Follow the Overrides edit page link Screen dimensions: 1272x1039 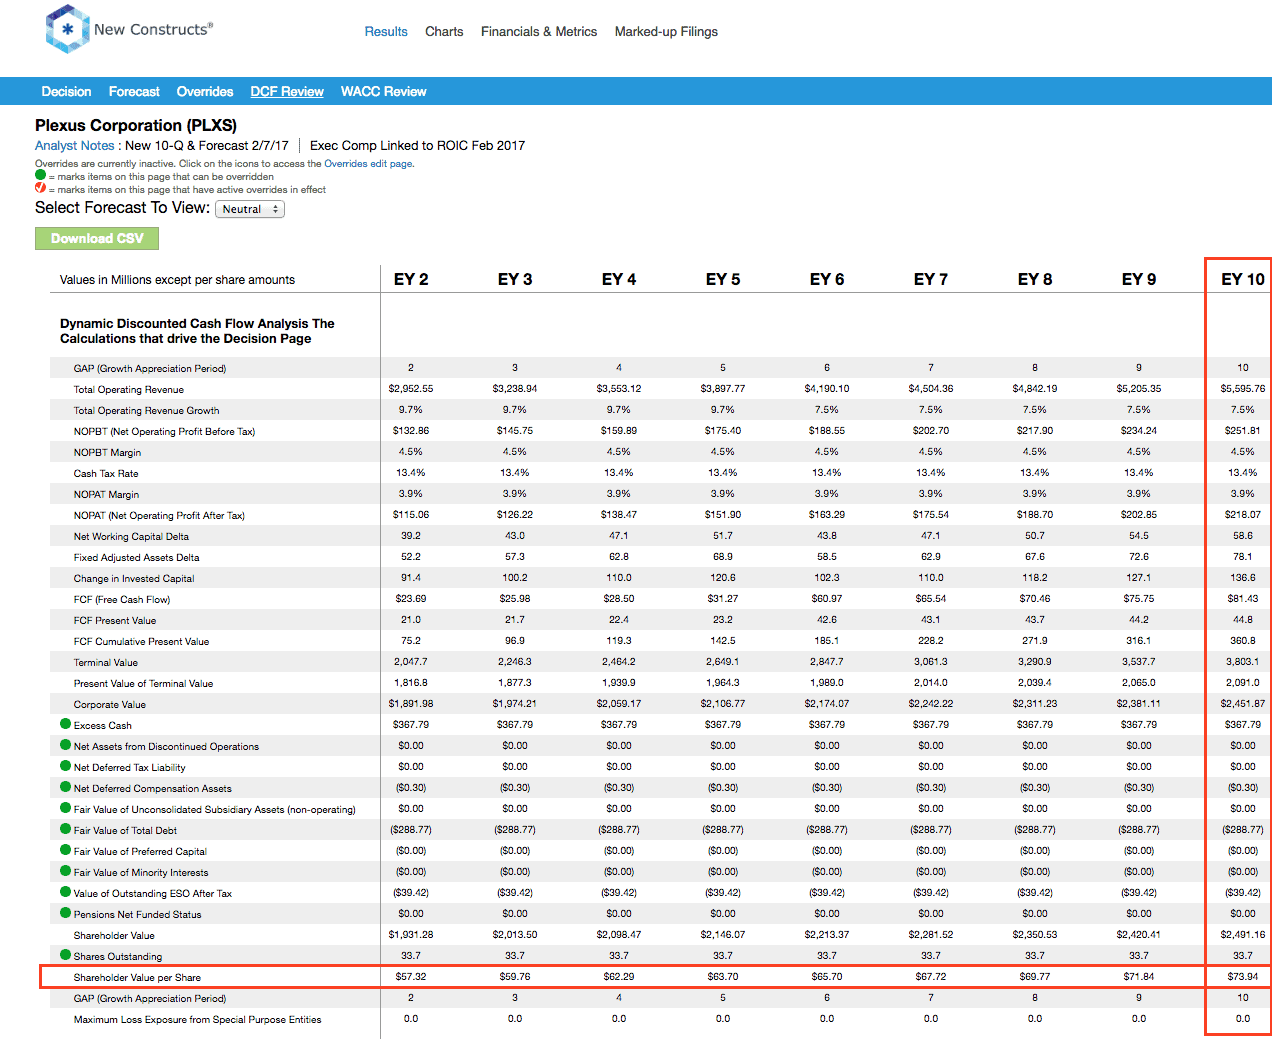tap(368, 163)
